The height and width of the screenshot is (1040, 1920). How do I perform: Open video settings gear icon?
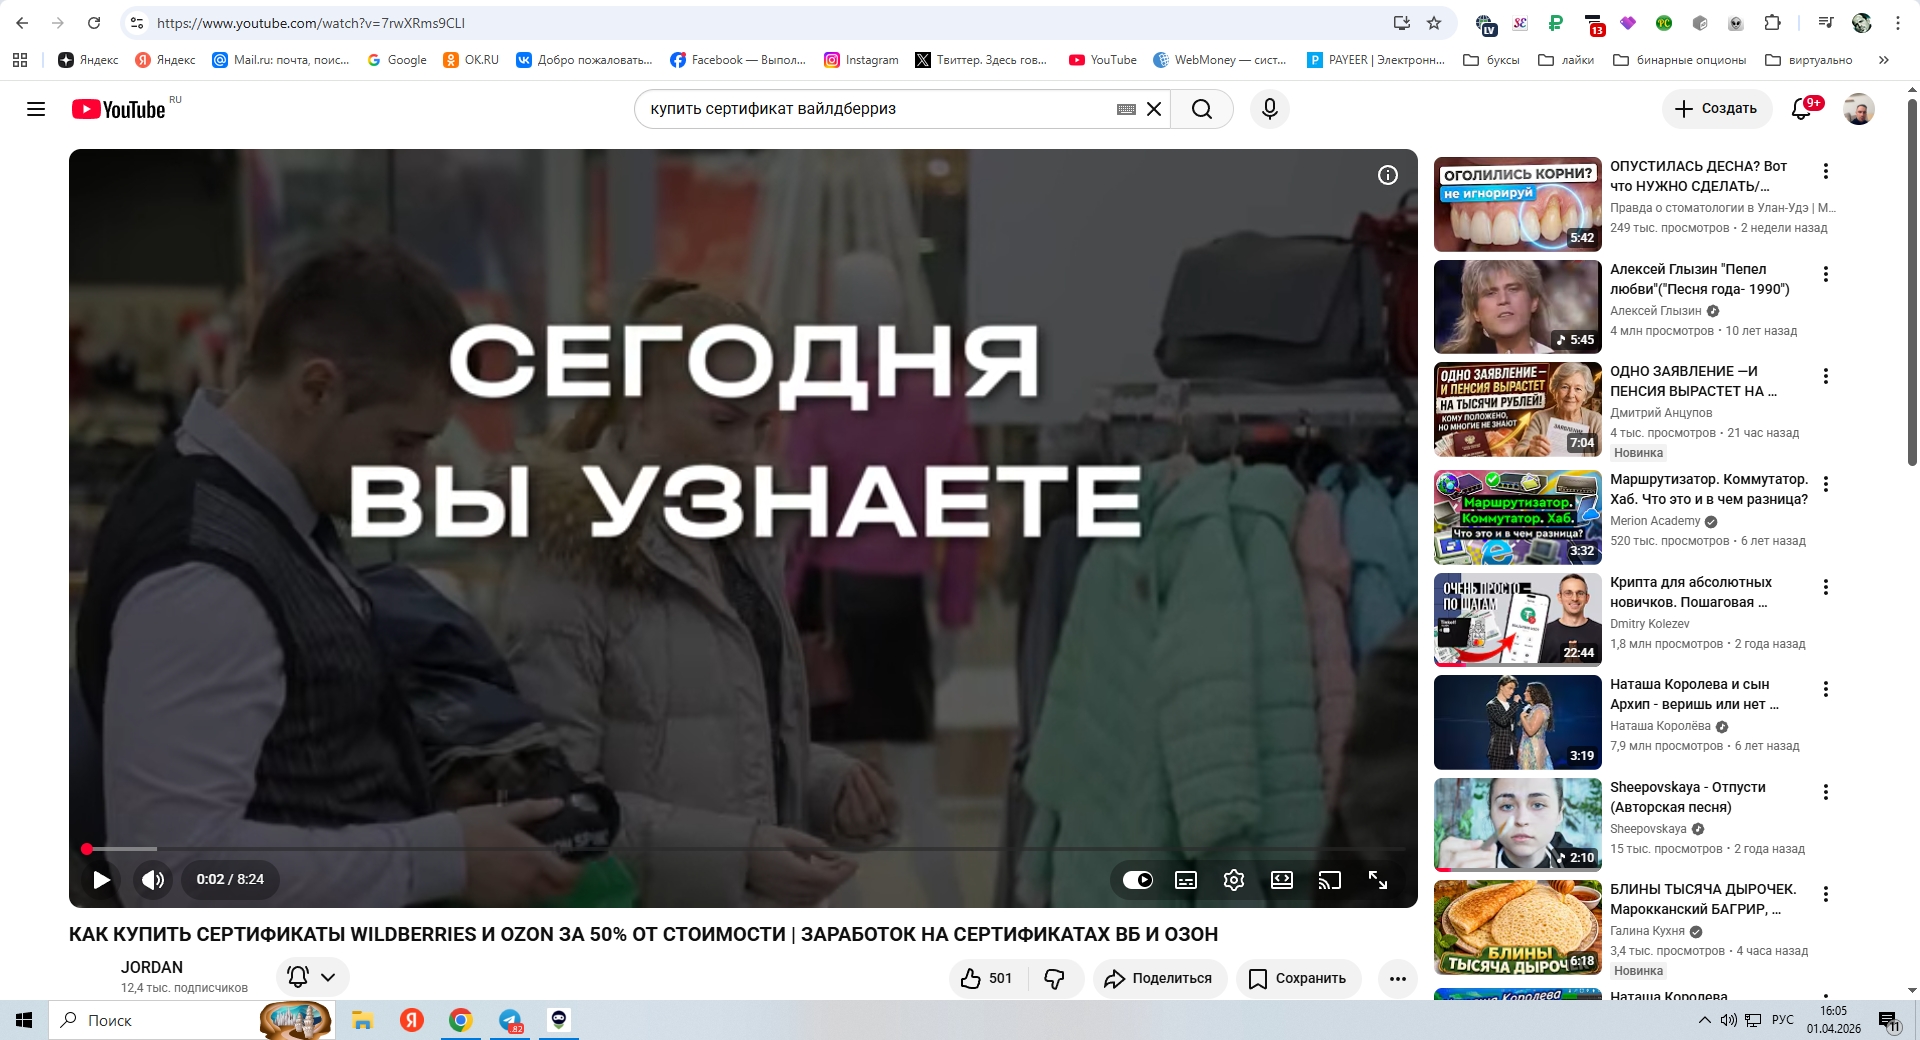(x=1233, y=880)
